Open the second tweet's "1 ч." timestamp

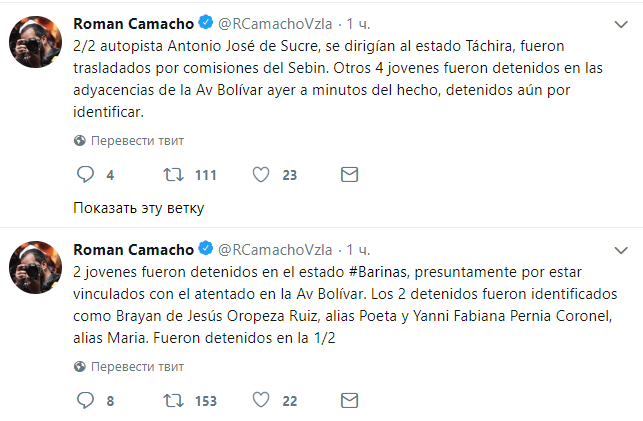click(x=358, y=248)
